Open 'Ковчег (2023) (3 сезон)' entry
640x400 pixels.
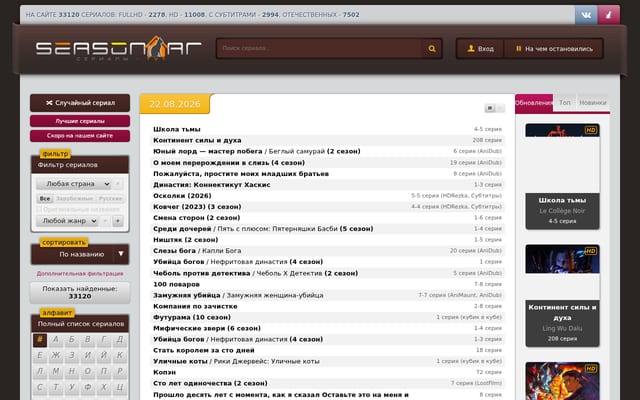point(197,207)
